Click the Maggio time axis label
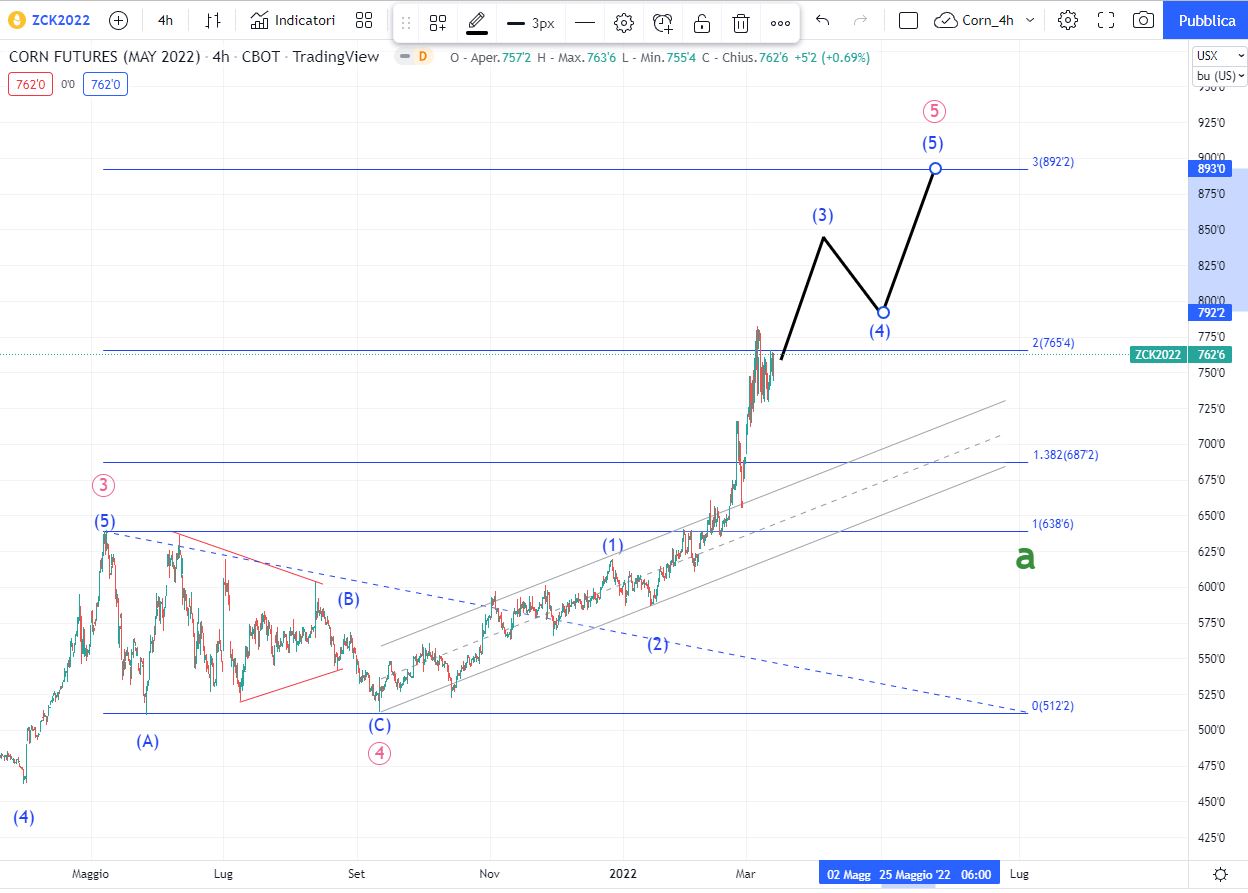Viewport: 1248px width, 893px height. 90,874
